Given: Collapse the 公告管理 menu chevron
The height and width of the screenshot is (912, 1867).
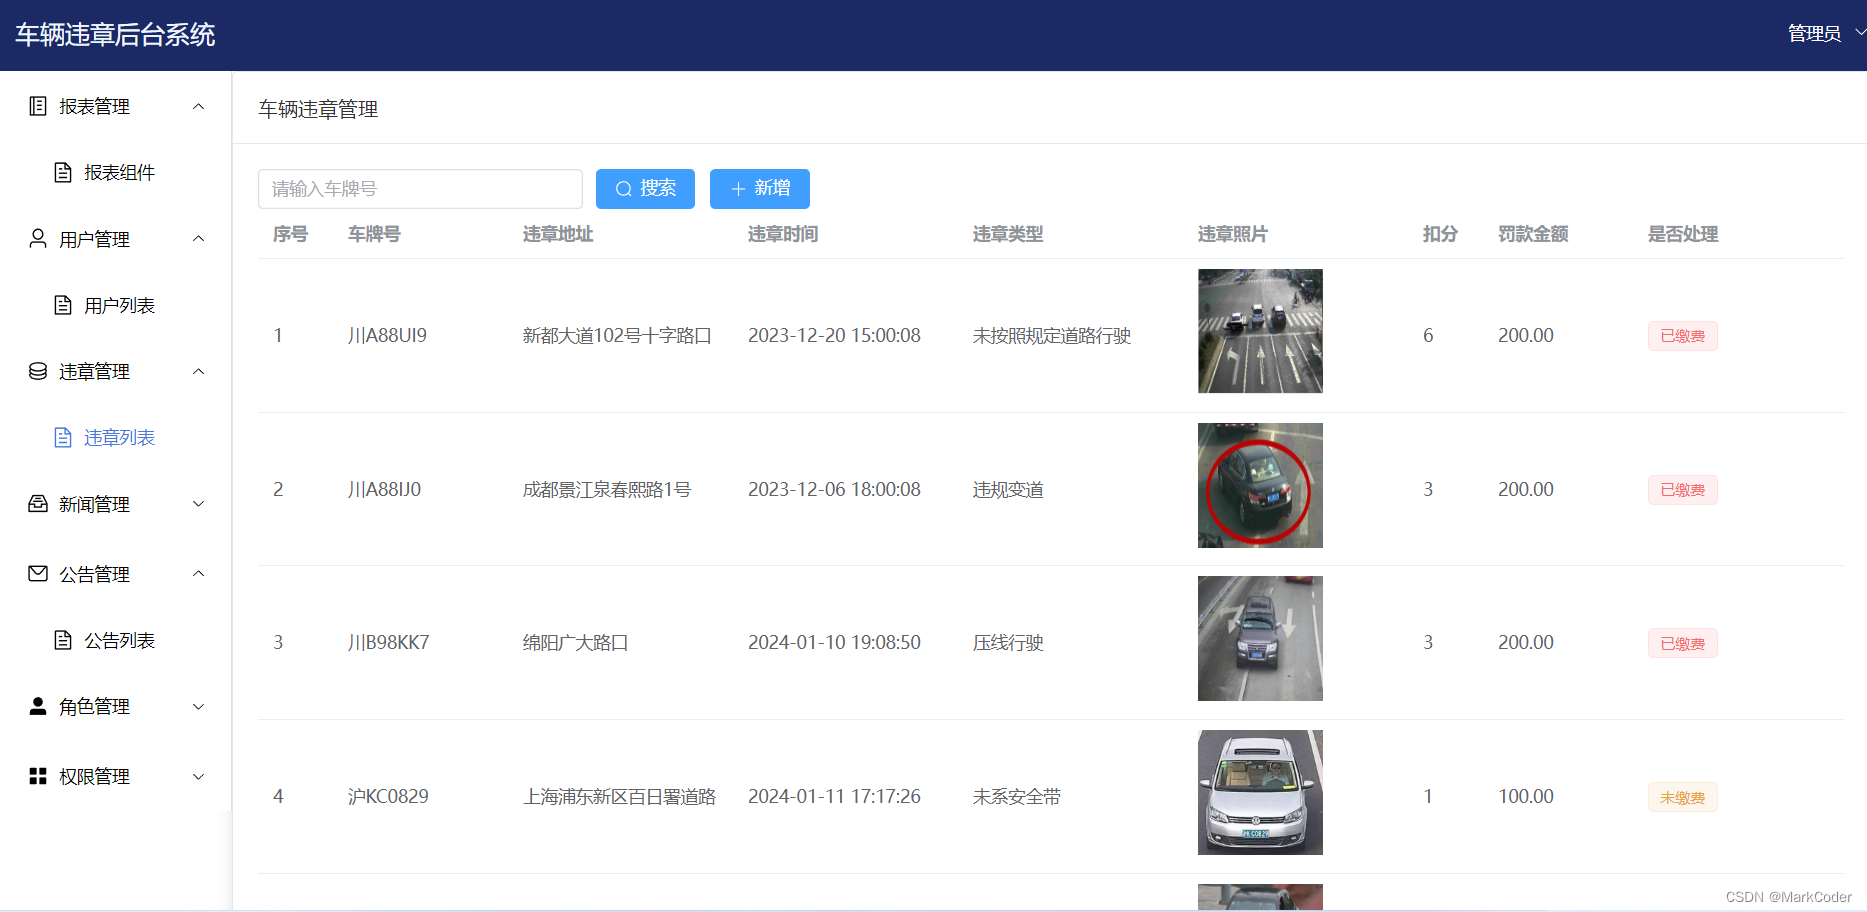Looking at the screenshot, I should point(198,573).
